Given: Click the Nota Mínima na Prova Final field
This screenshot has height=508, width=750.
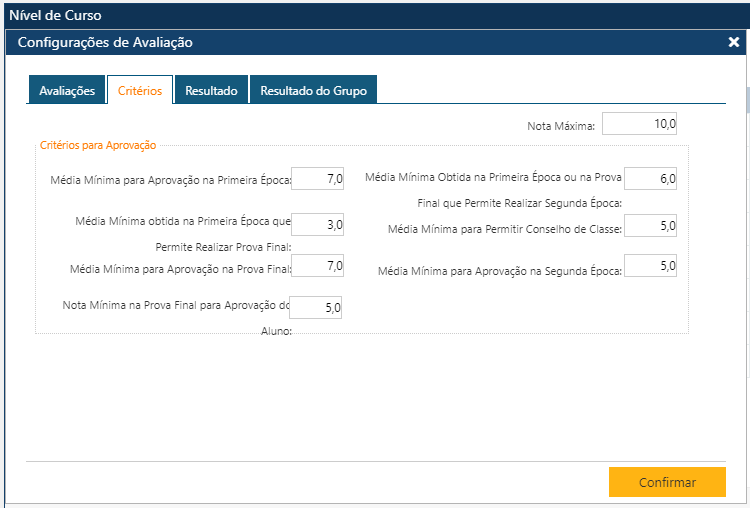Looking at the screenshot, I should pos(317,308).
